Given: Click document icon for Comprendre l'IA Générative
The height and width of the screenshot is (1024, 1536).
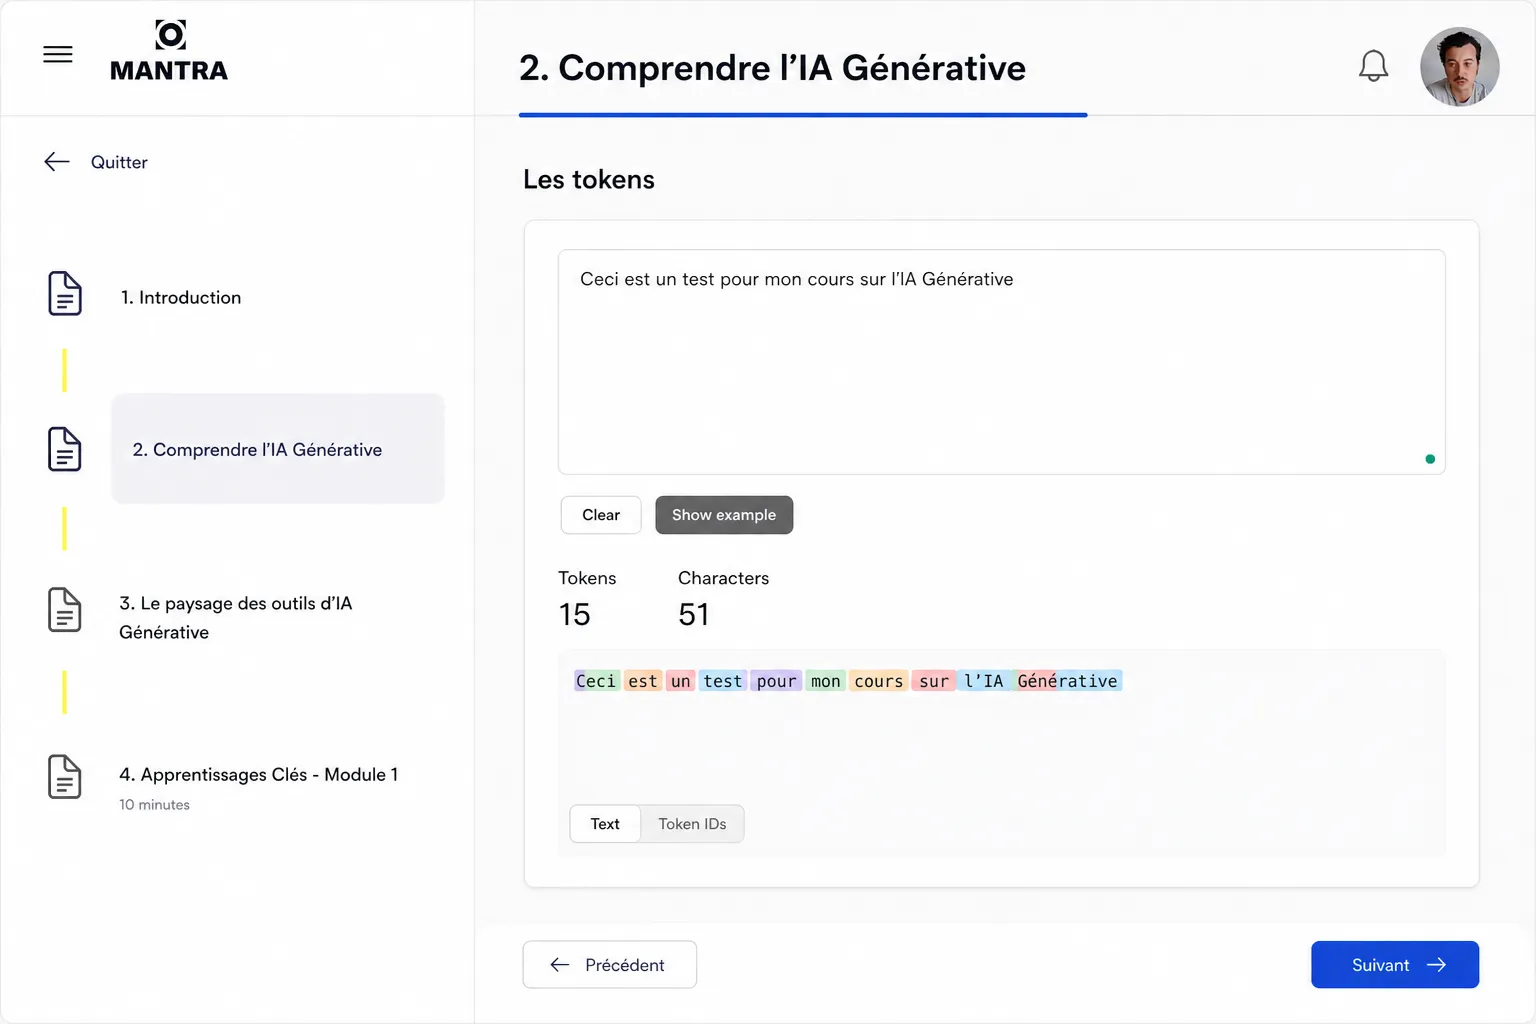Looking at the screenshot, I should click(x=65, y=449).
